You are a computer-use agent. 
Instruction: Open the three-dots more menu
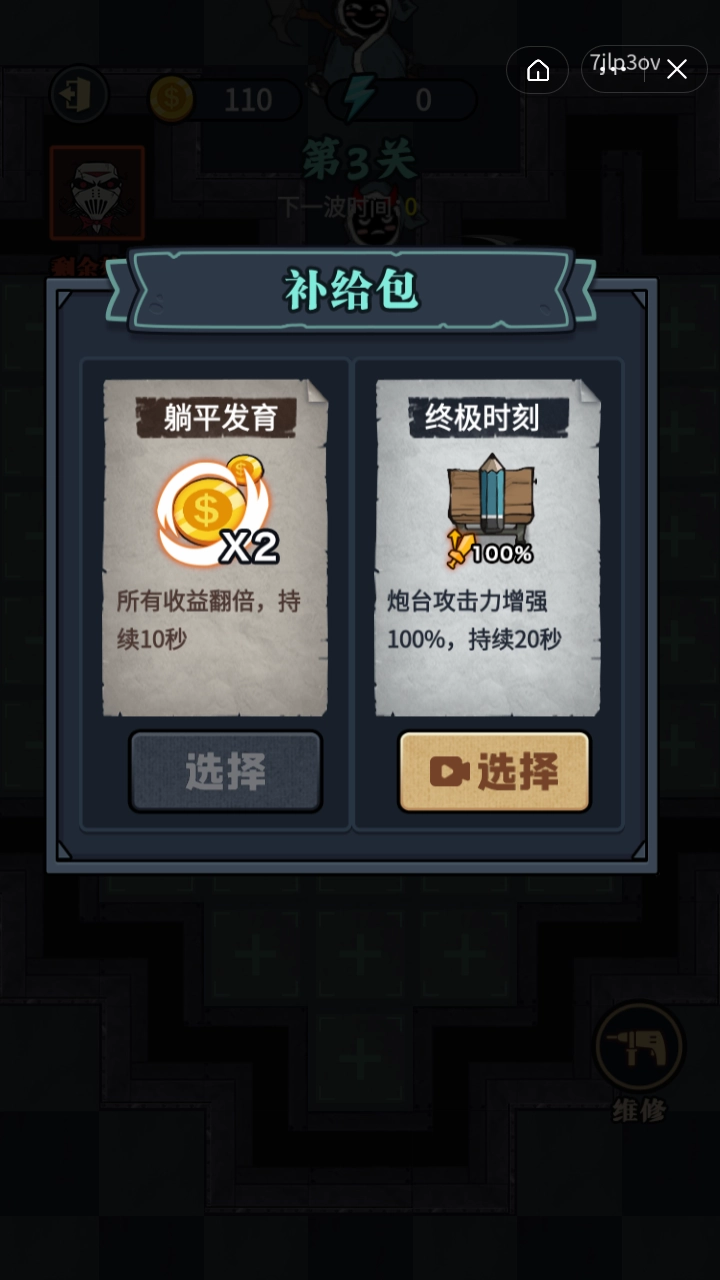613,70
